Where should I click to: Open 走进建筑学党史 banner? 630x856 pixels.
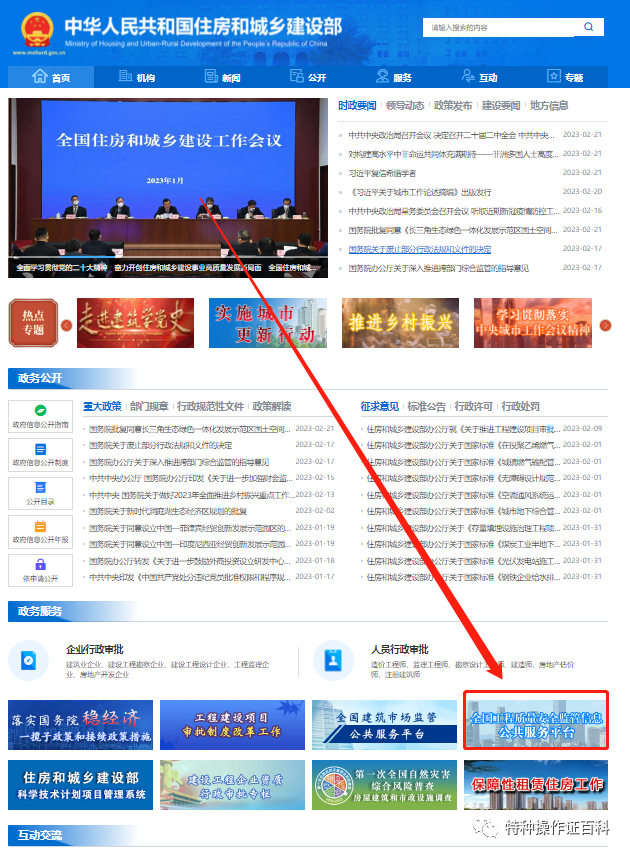135,323
